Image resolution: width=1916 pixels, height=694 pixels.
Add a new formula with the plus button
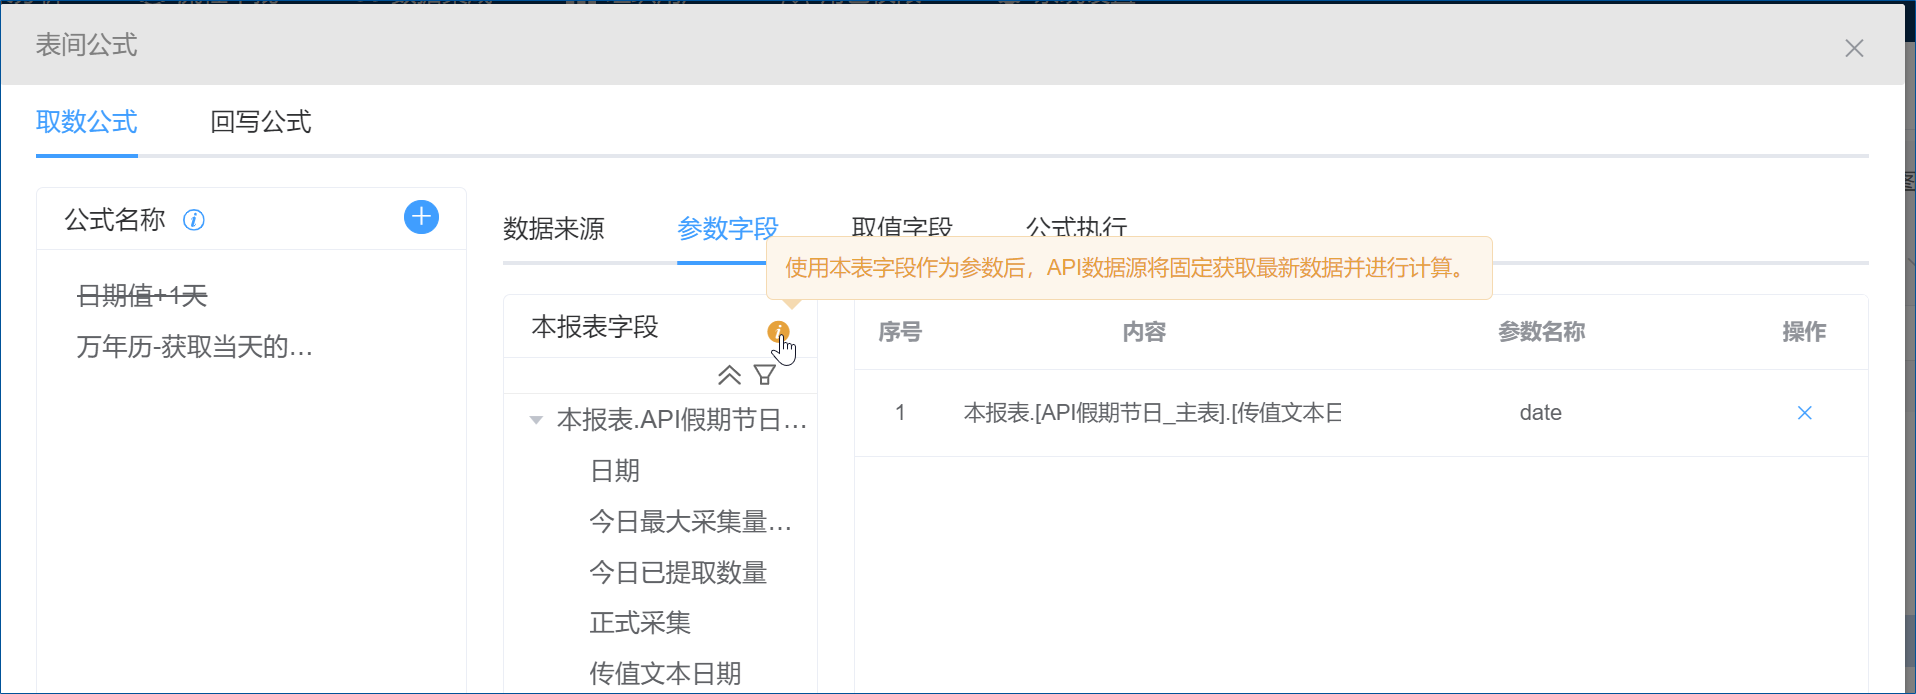pyautogui.click(x=421, y=217)
